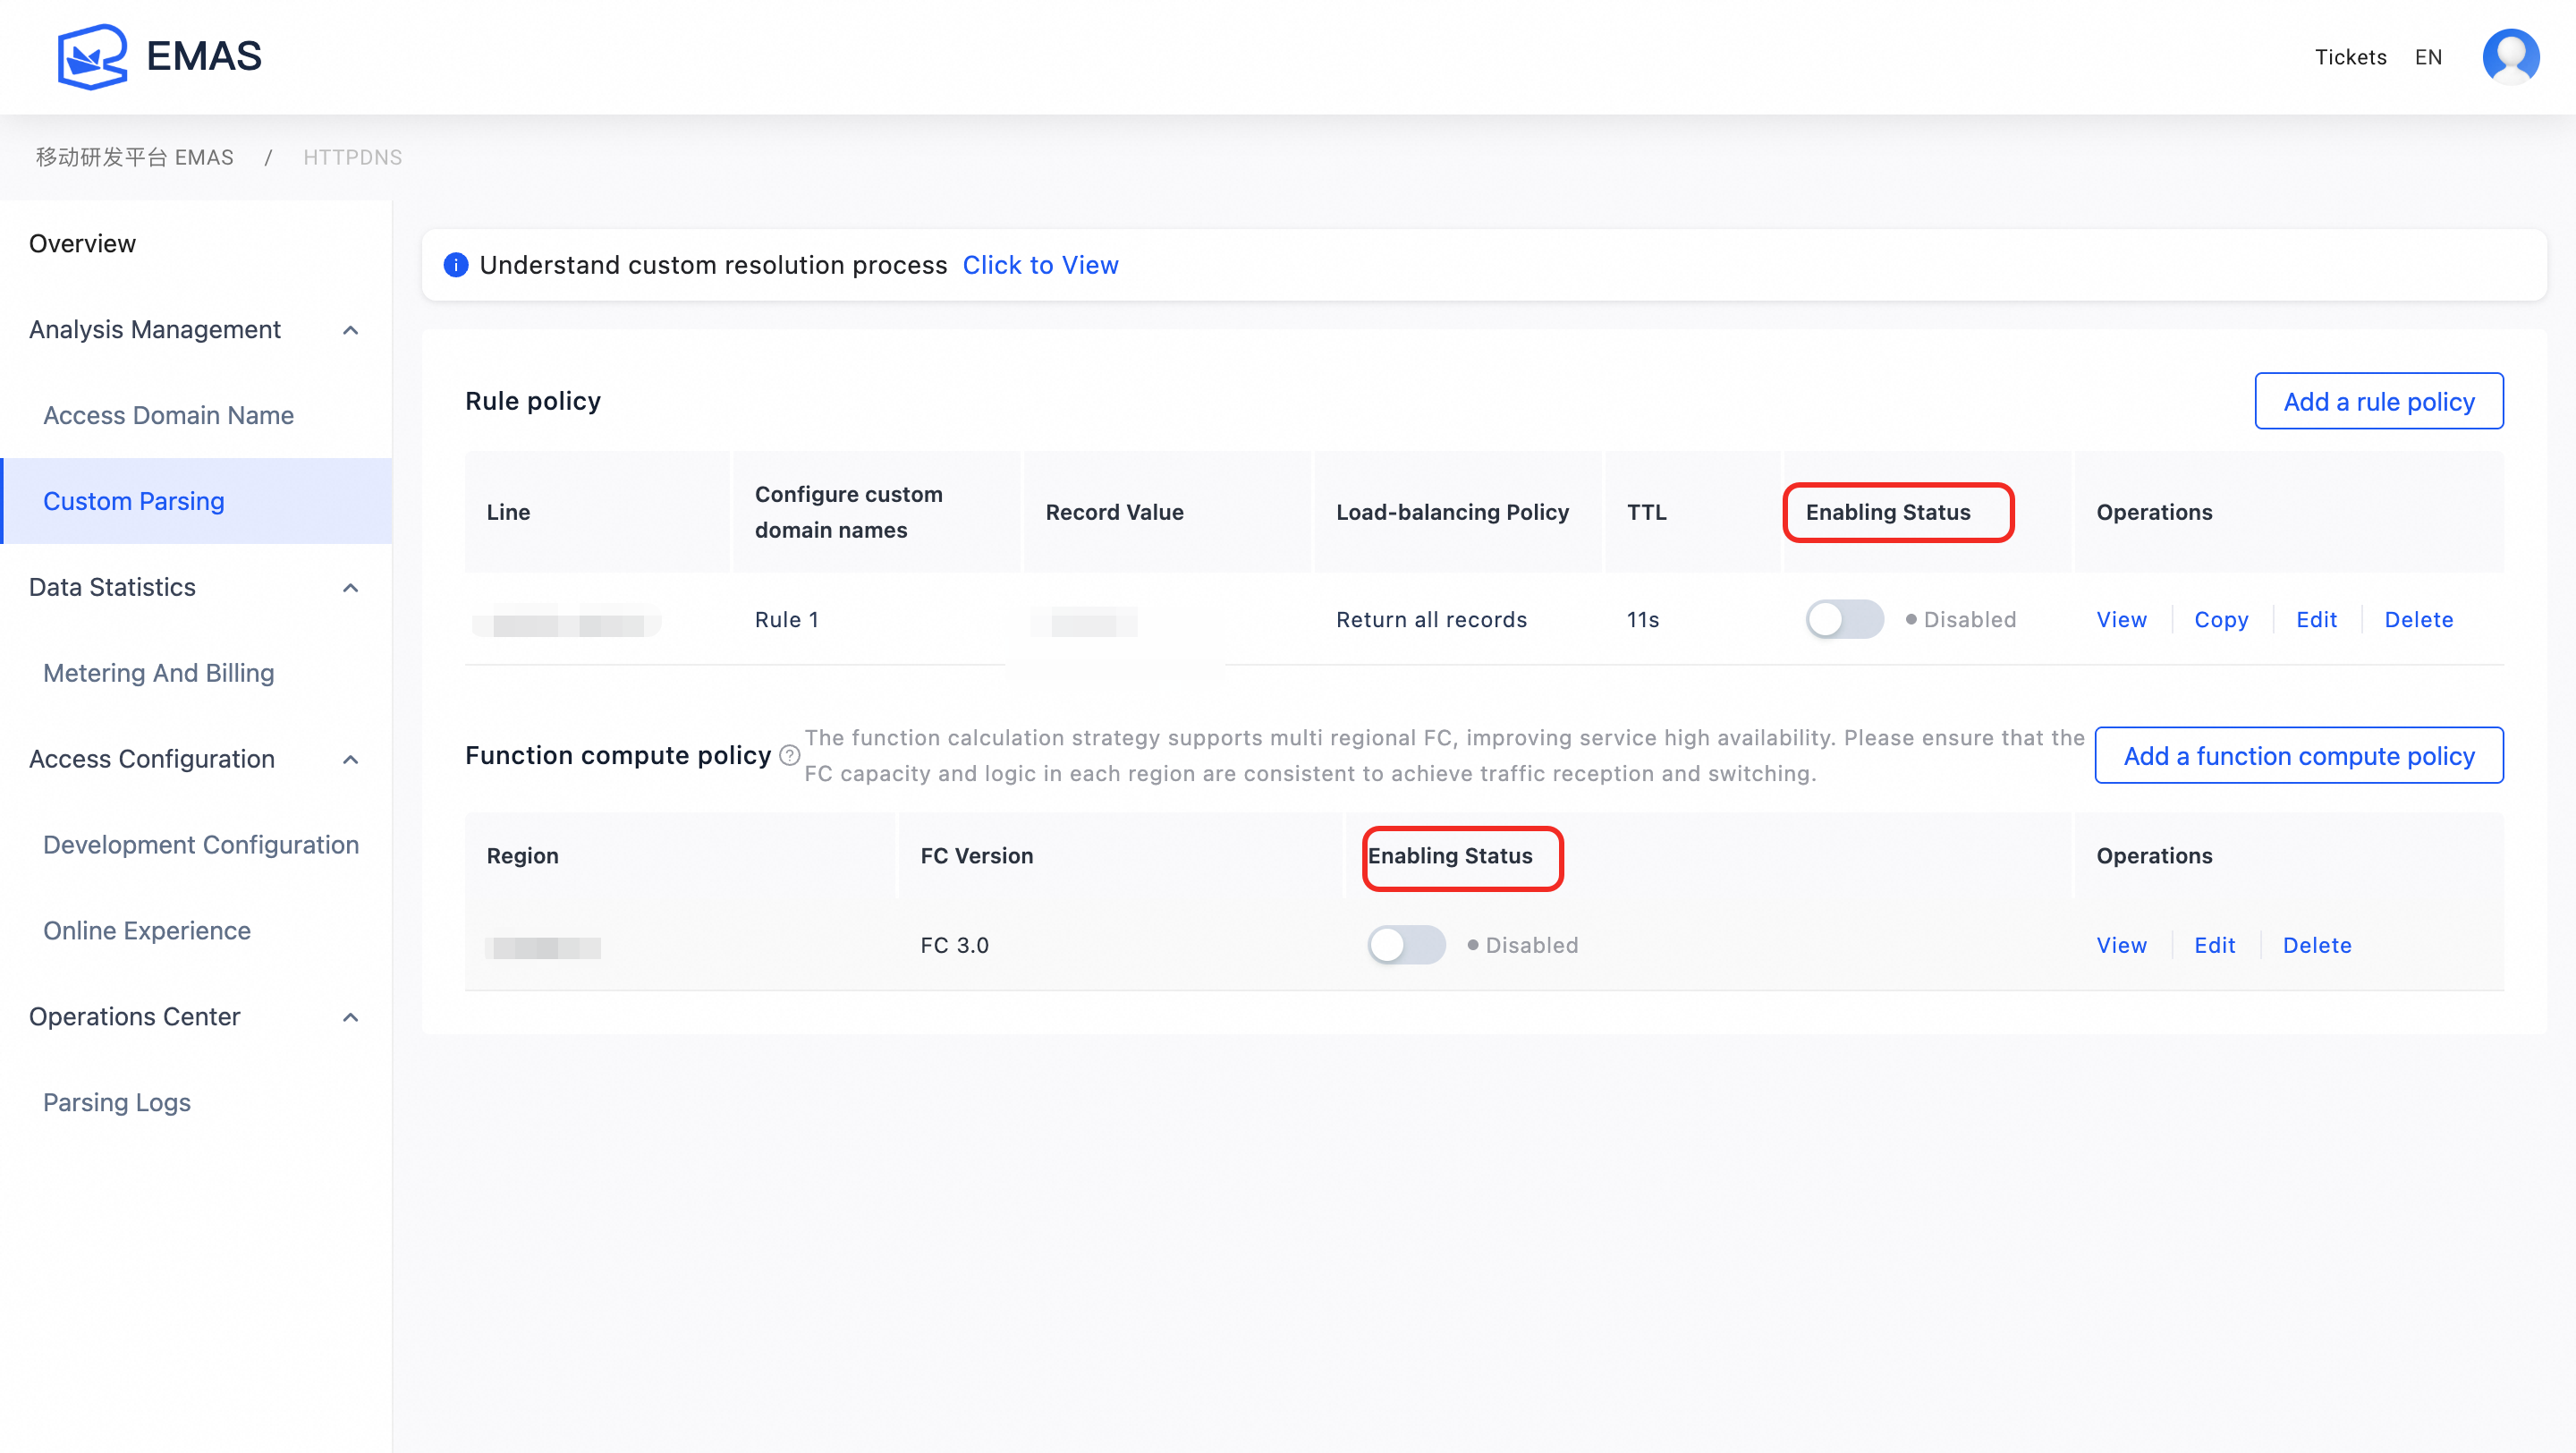
Task: Open the Overview page
Action: 82,243
